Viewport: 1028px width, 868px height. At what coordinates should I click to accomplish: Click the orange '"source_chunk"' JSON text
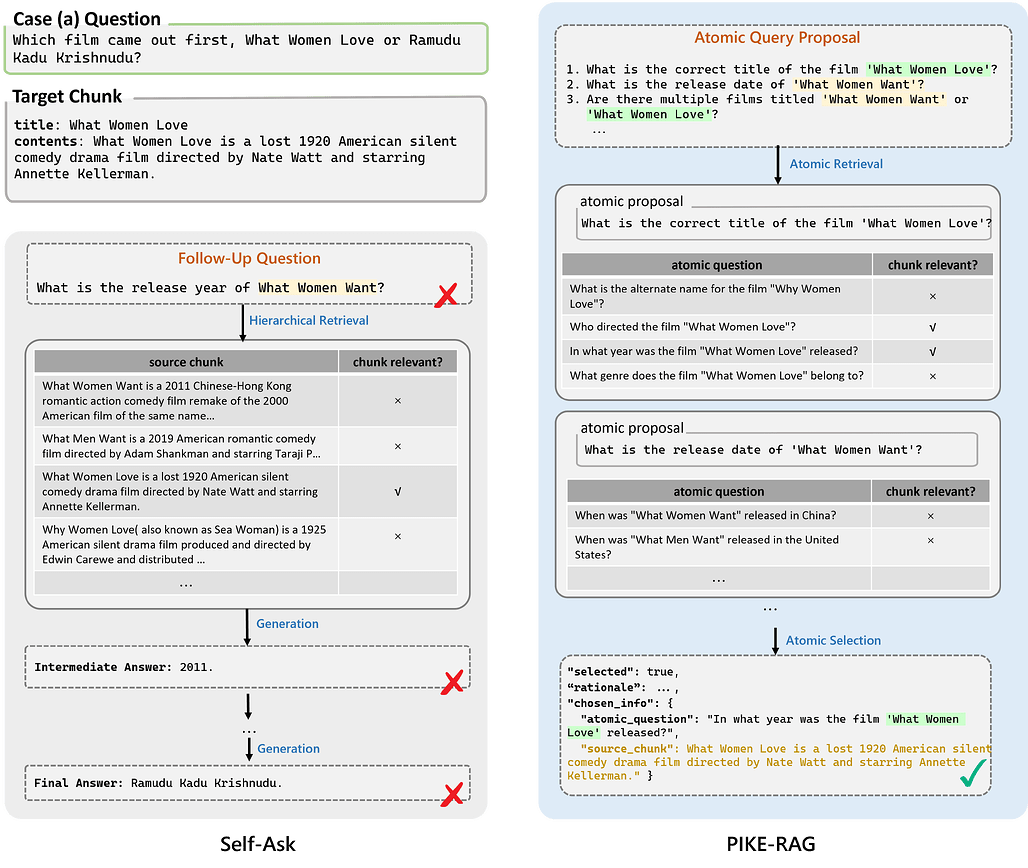tap(779, 762)
